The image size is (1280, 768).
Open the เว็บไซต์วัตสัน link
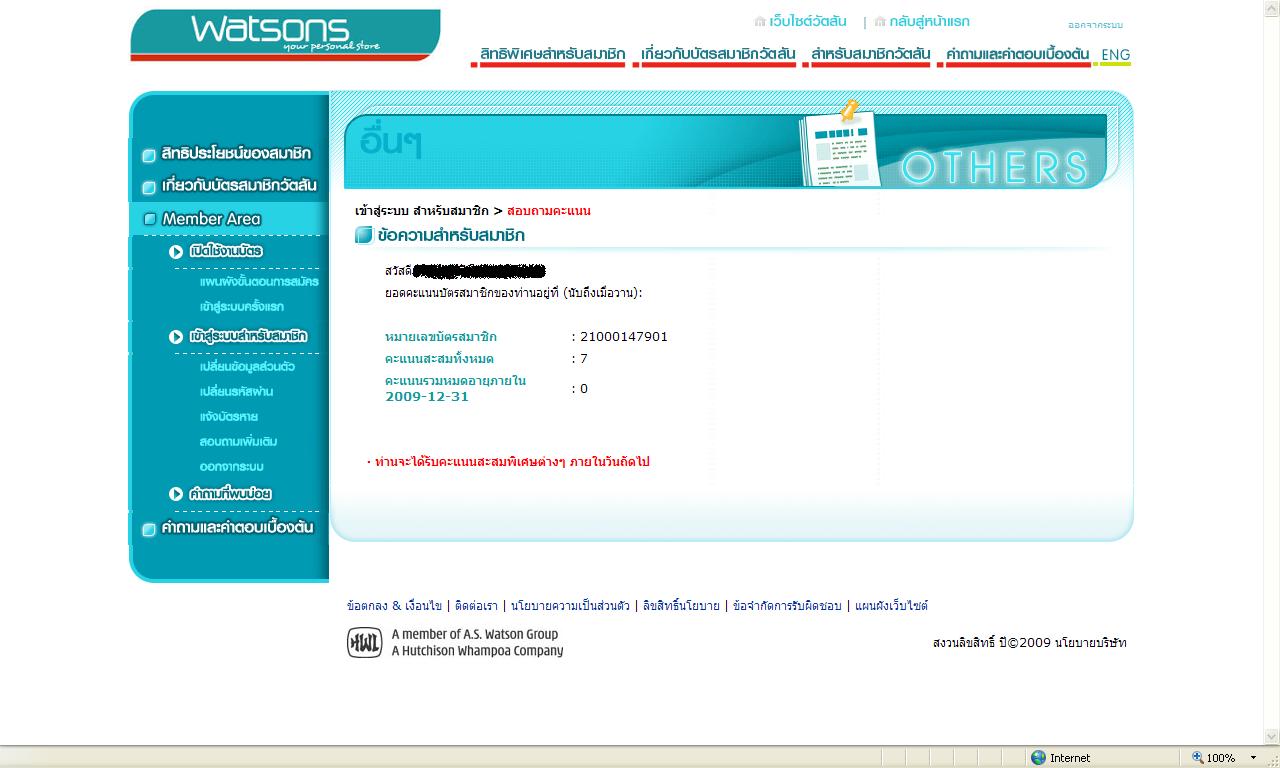click(808, 21)
